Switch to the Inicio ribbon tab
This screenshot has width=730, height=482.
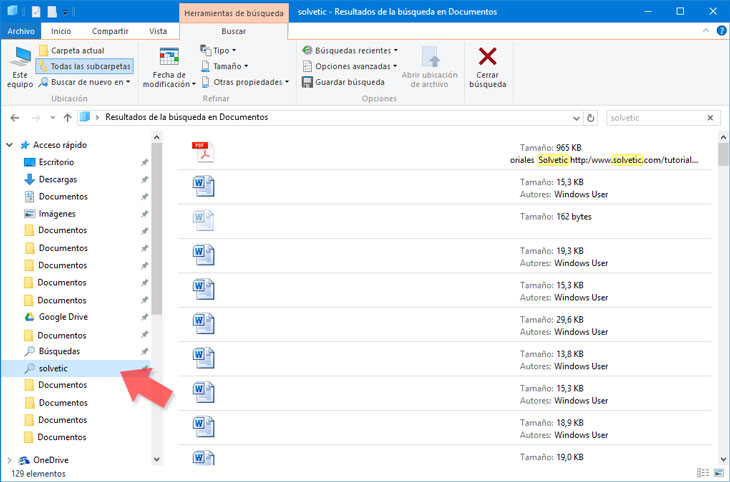pos(61,31)
